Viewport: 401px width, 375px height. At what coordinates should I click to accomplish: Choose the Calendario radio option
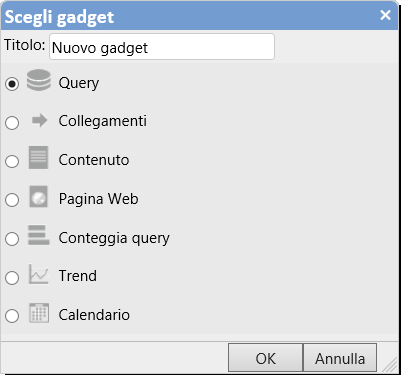12,316
